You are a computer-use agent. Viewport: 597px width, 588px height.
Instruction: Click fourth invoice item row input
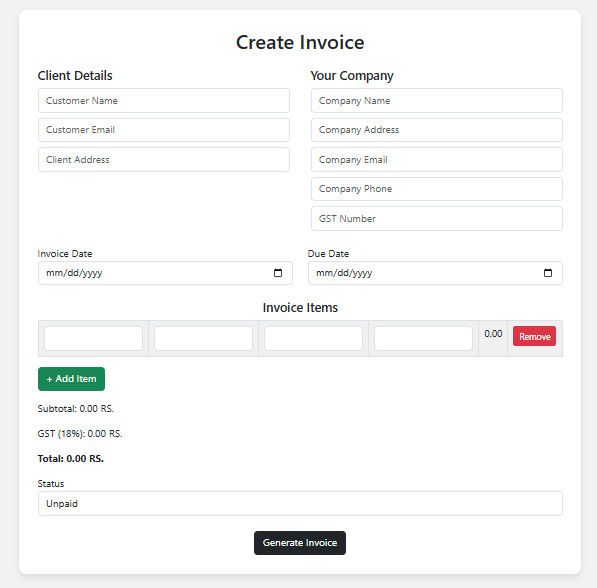point(423,338)
